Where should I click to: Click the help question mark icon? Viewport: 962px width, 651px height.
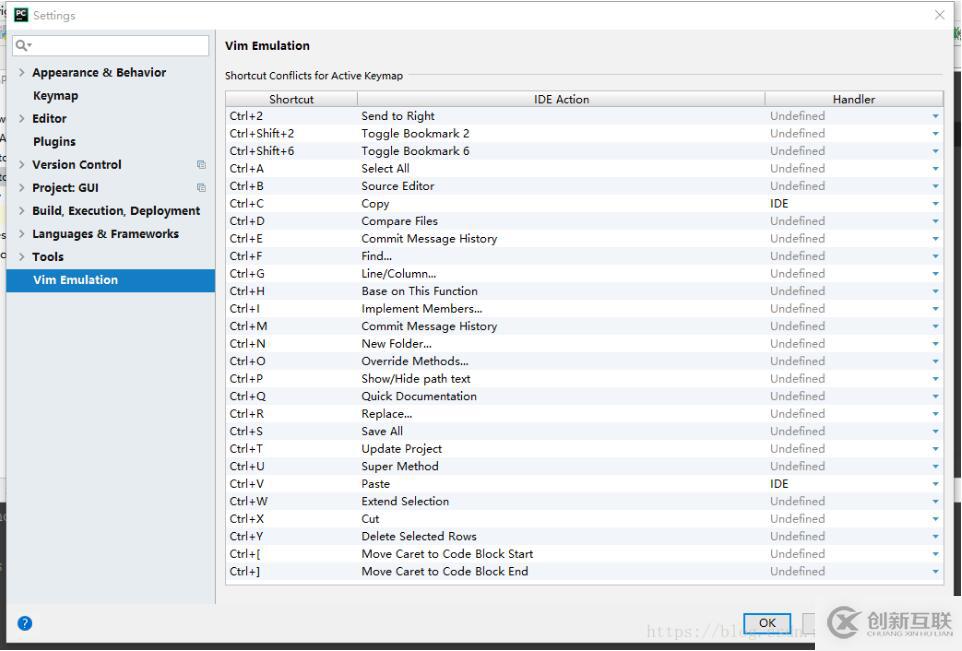click(25, 623)
